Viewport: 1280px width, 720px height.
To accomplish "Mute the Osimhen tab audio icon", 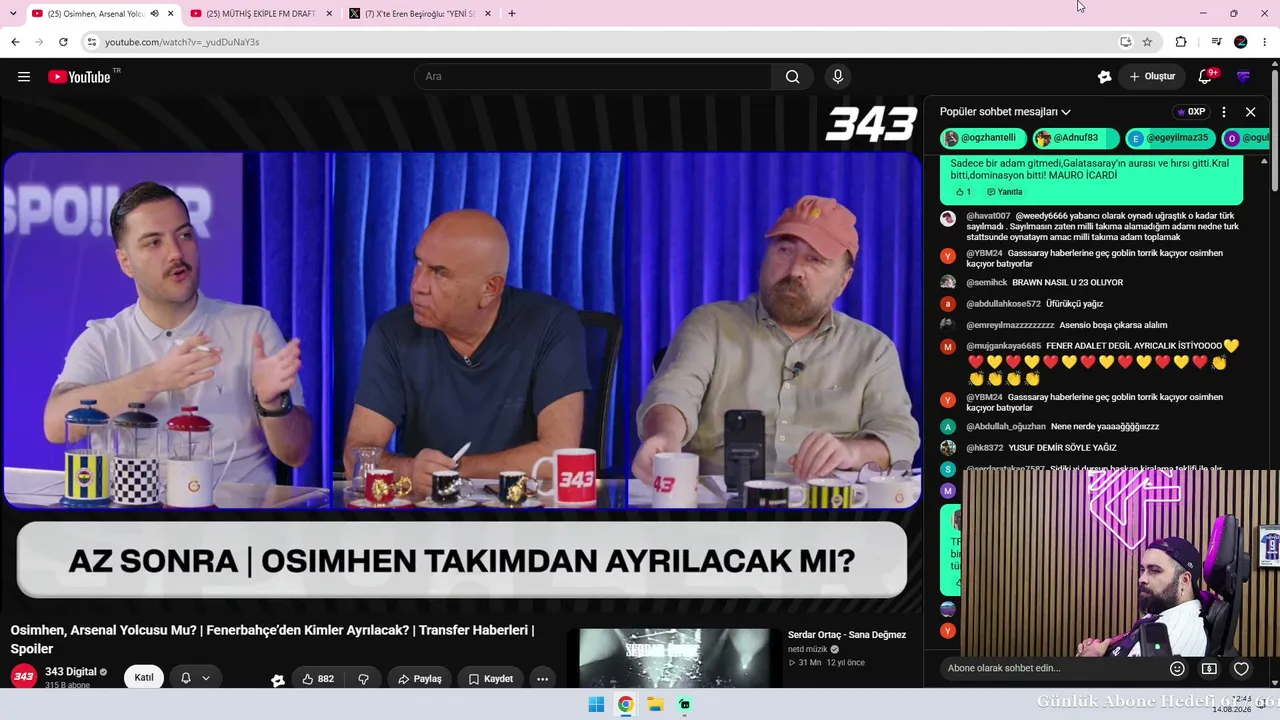I will point(154,14).
